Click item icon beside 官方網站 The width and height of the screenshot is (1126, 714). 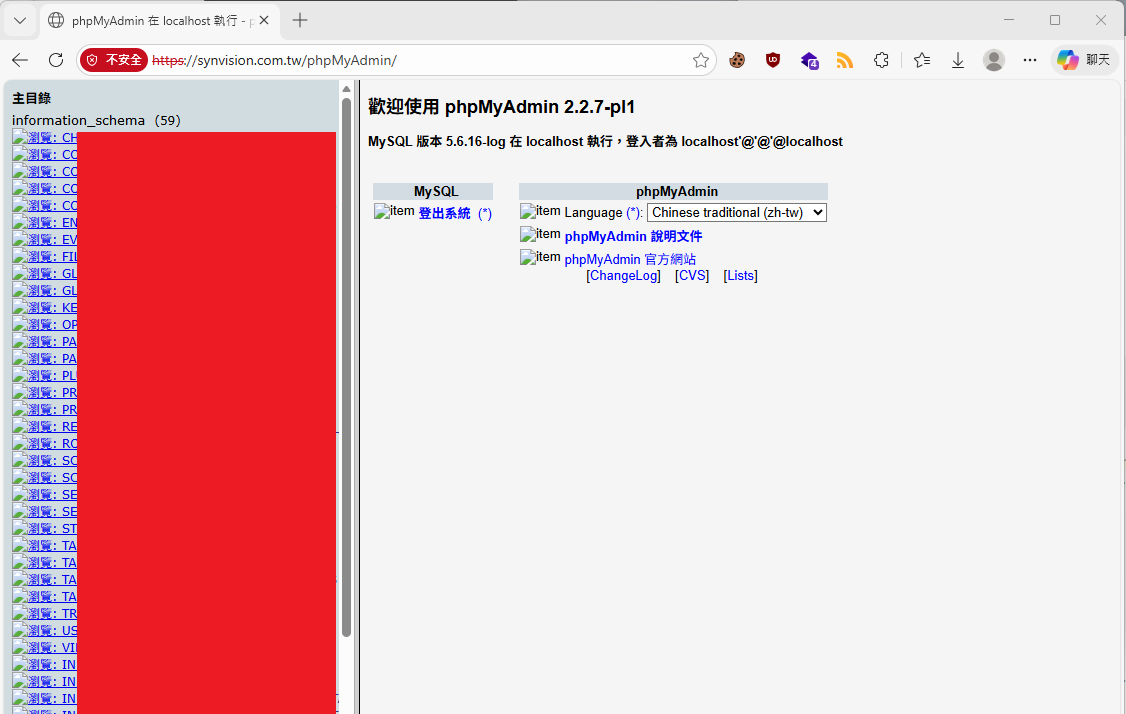tap(540, 257)
